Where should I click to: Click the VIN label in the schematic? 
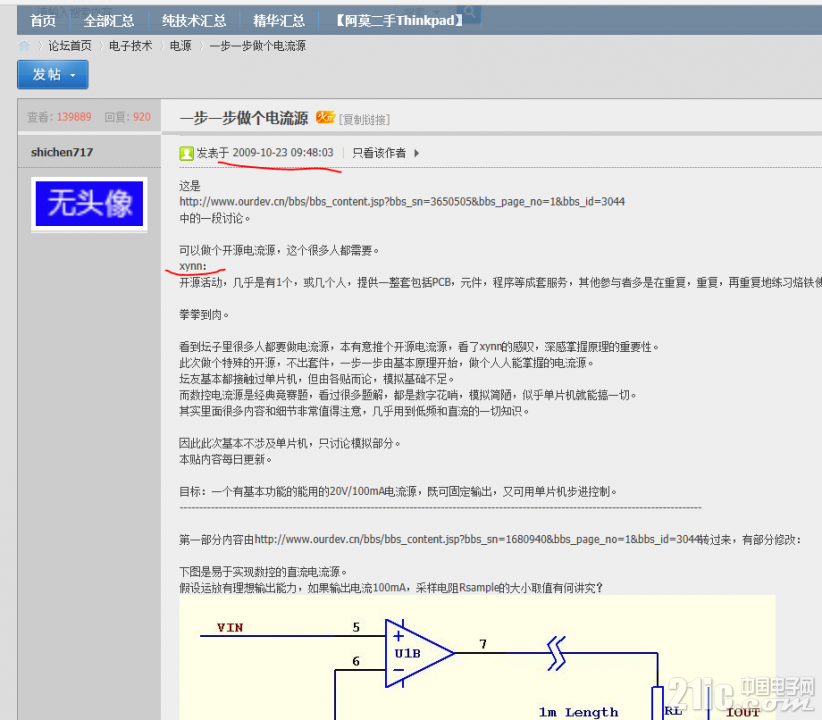(x=230, y=627)
